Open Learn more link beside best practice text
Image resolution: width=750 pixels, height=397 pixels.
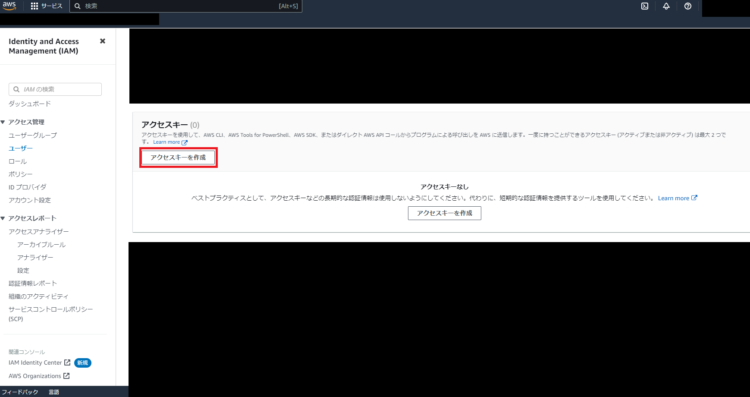coord(677,198)
